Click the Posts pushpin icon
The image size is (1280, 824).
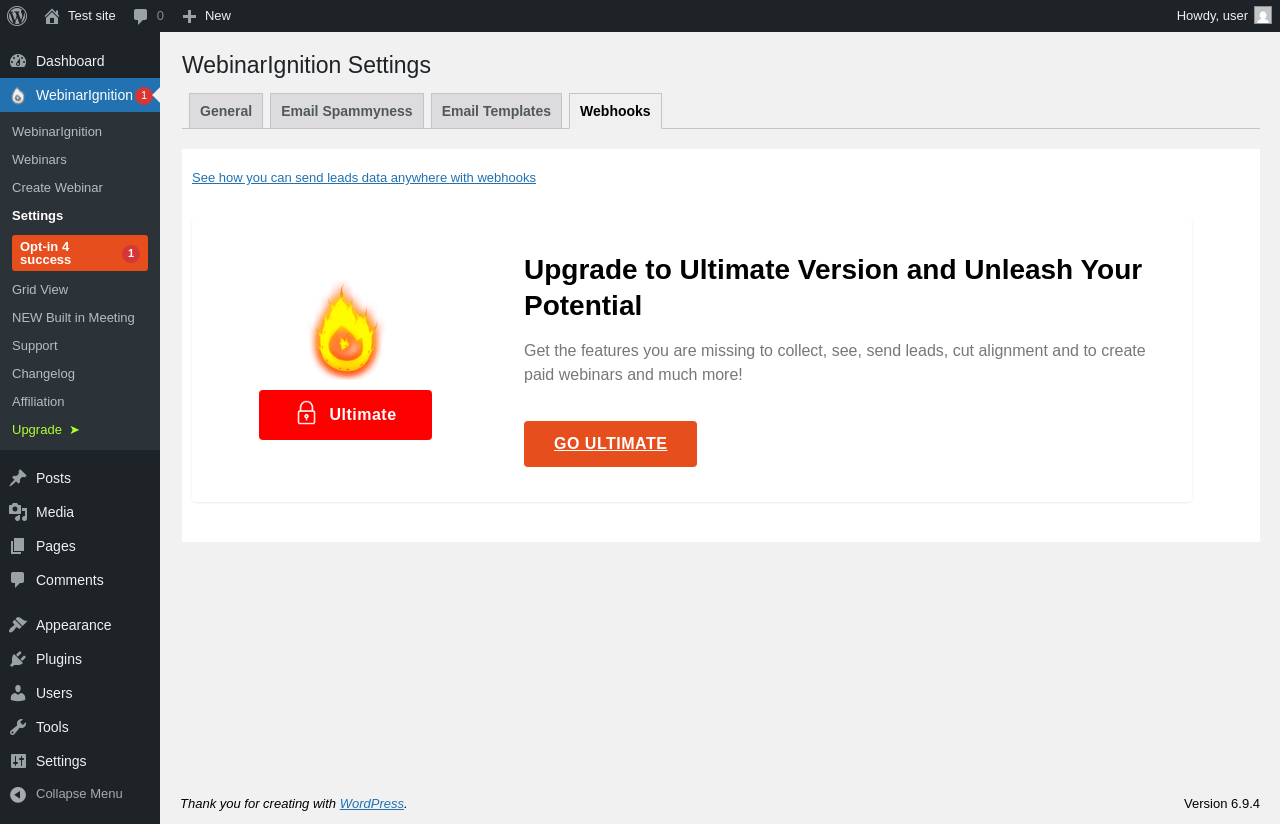18,478
